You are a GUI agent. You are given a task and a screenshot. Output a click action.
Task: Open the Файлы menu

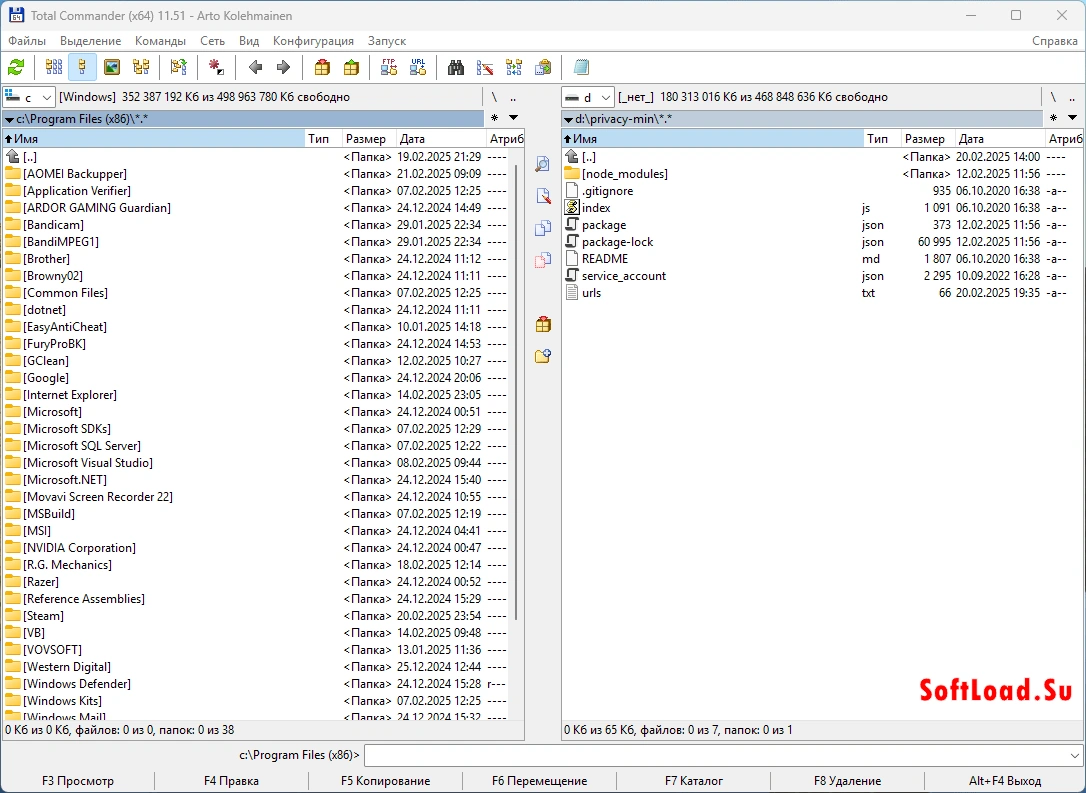tap(27, 41)
